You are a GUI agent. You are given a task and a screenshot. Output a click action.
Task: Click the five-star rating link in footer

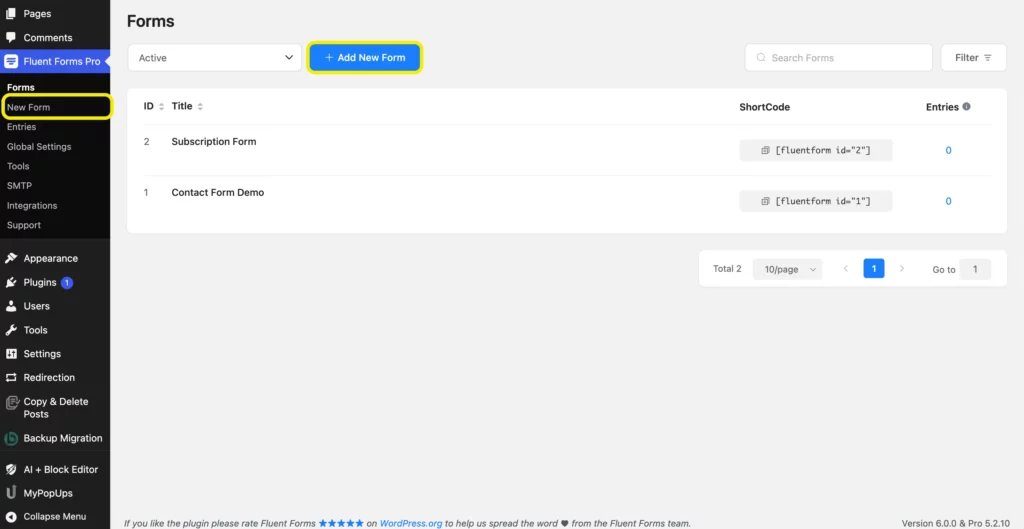[x=341, y=523]
